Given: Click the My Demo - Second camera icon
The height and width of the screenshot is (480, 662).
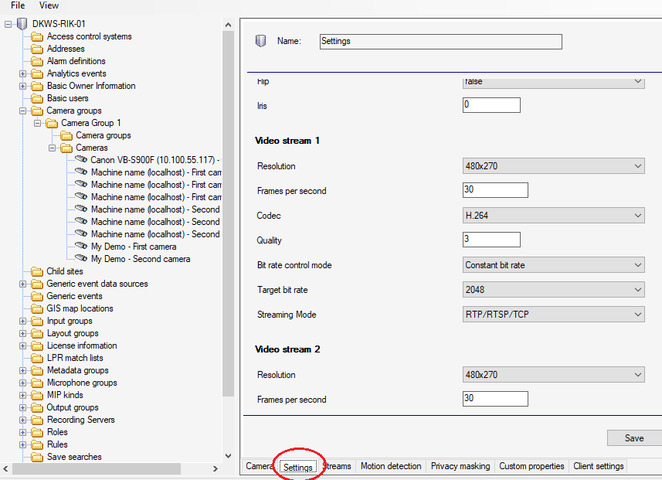Looking at the screenshot, I should [81, 259].
